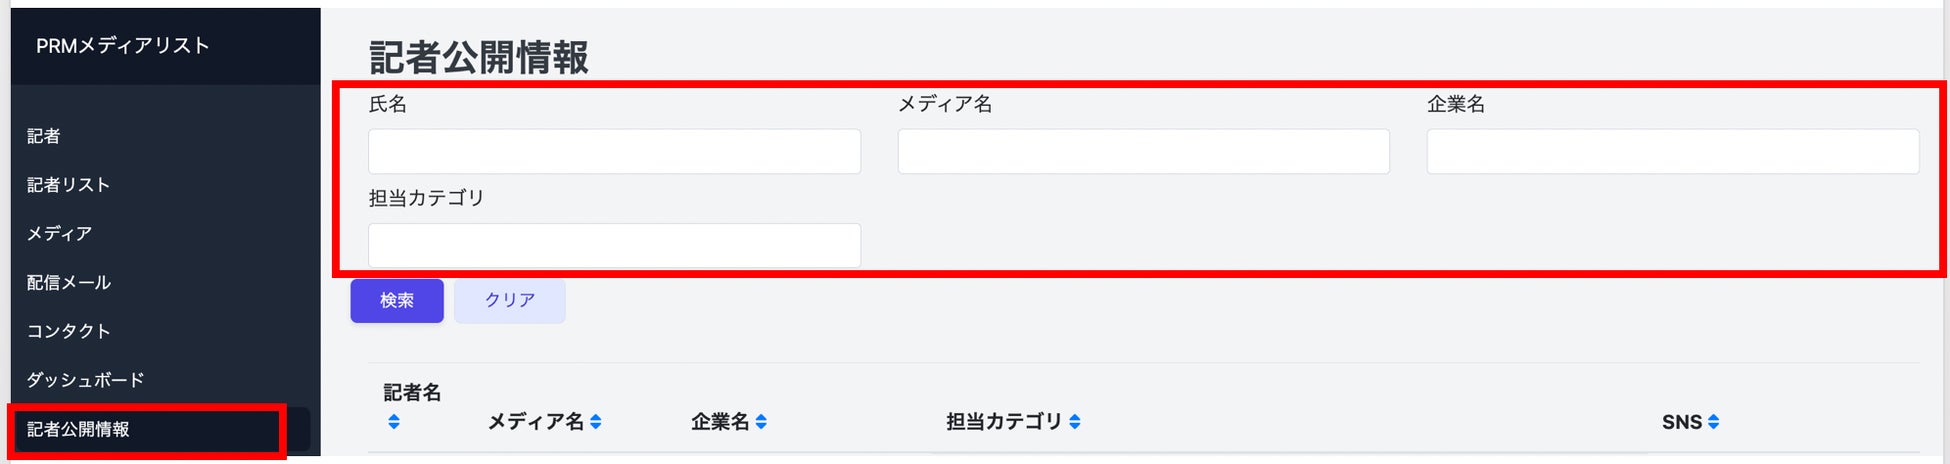Focus the 企業名 input field
This screenshot has width=1950, height=464.
pos(1672,152)
